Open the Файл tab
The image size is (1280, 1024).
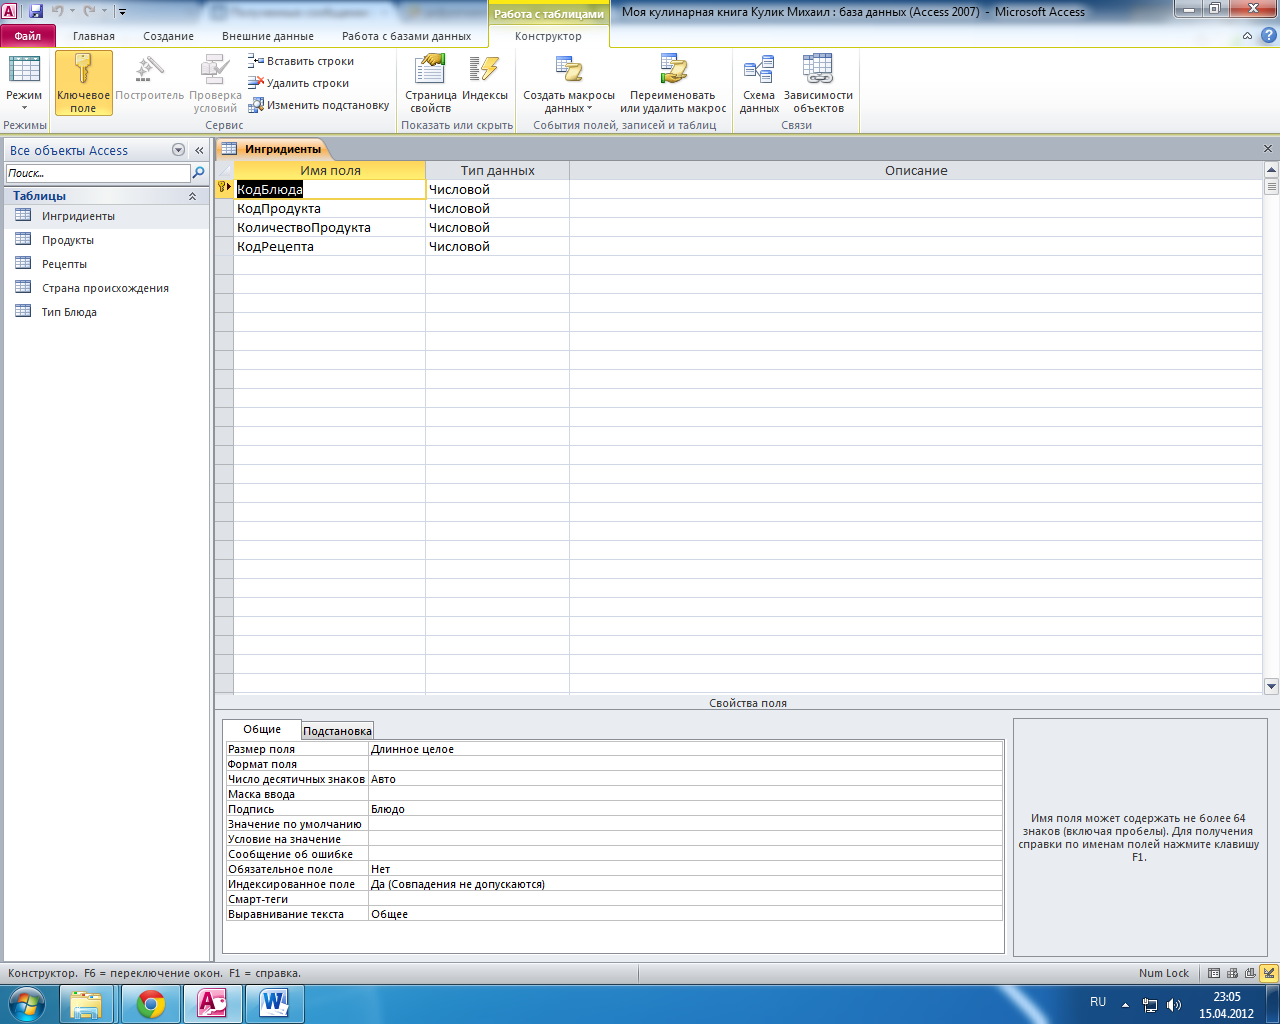coord(27,36)
